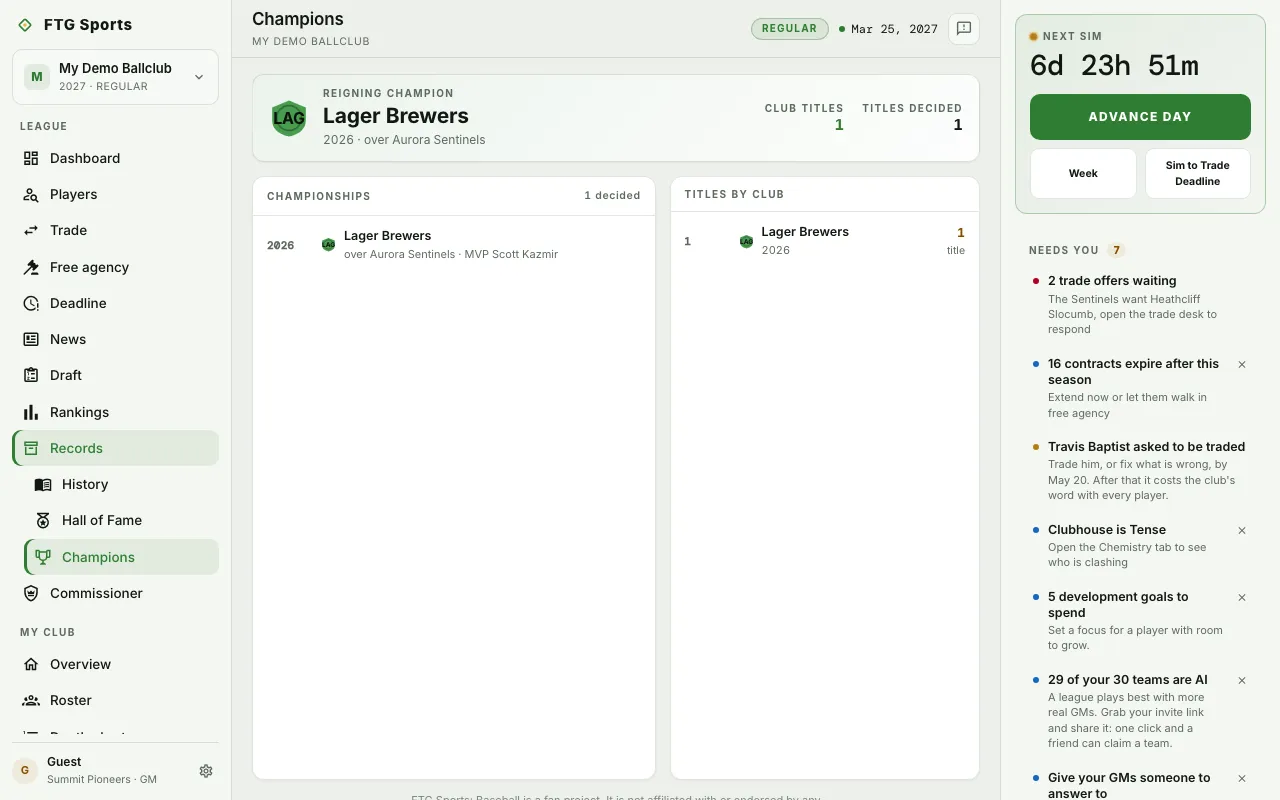1280x800 pixels.
Task: Open the 2 trade offers waiting notice
Action: pos(1140,305)
